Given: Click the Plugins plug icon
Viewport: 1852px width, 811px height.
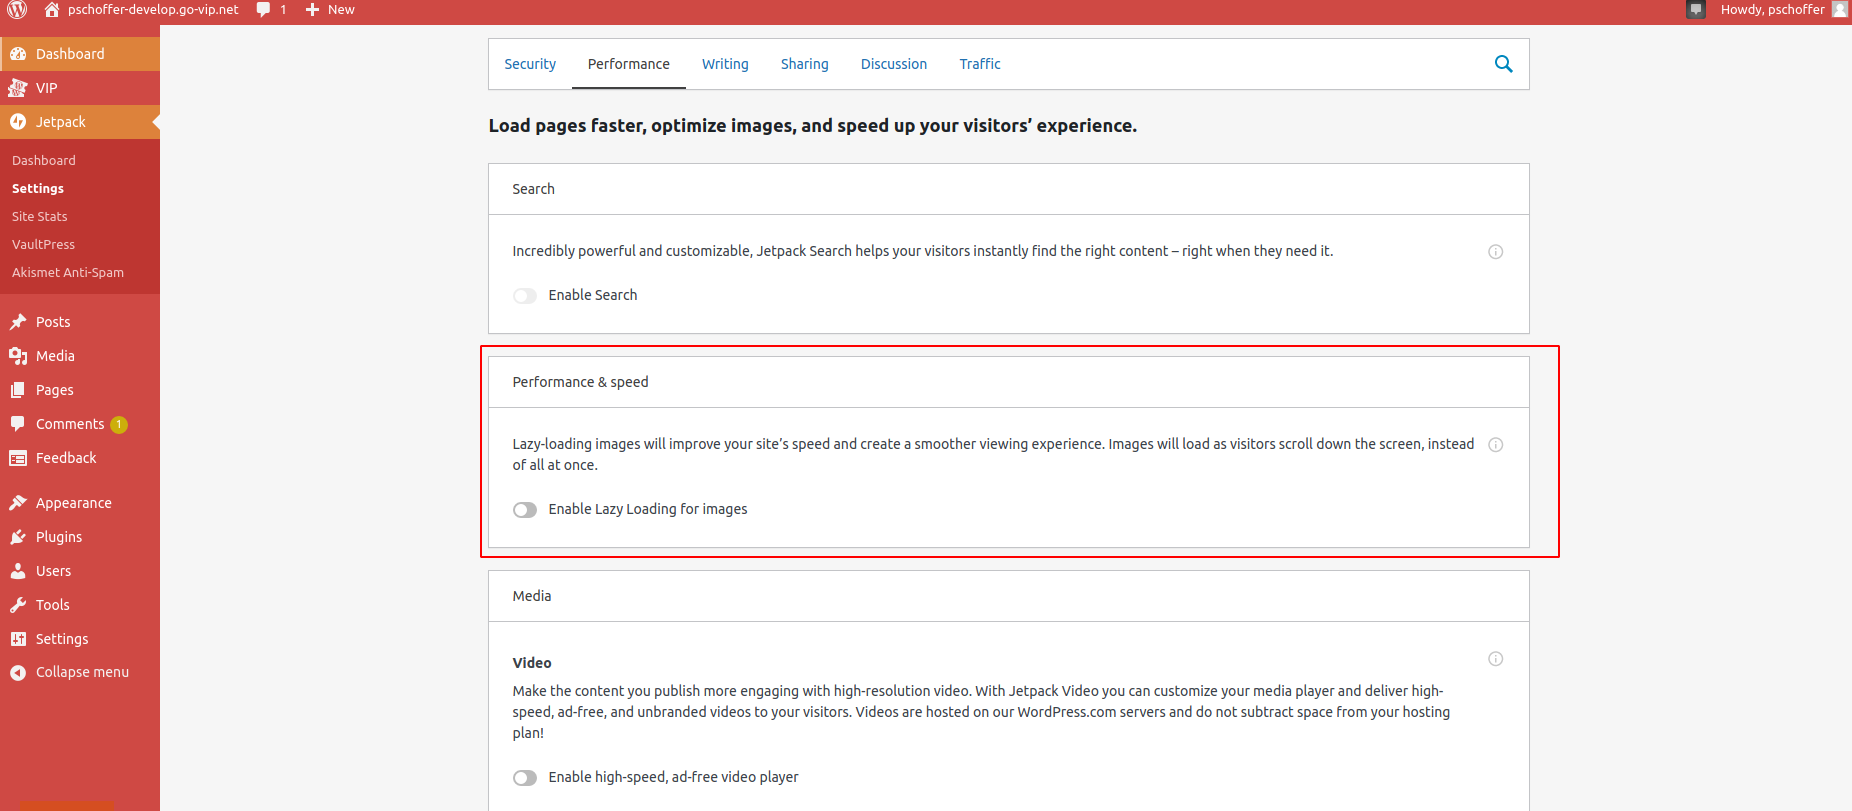Looking at the screenshot, I should 18,537.
